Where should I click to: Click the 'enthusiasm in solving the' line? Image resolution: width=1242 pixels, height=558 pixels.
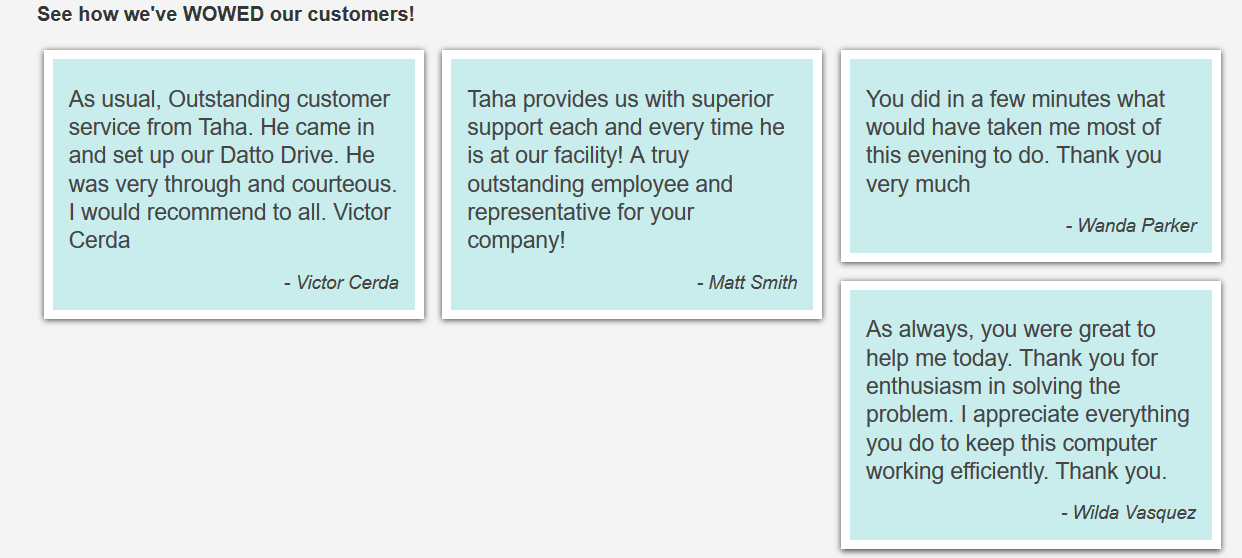pyautogui.click(x=993, y=387)
